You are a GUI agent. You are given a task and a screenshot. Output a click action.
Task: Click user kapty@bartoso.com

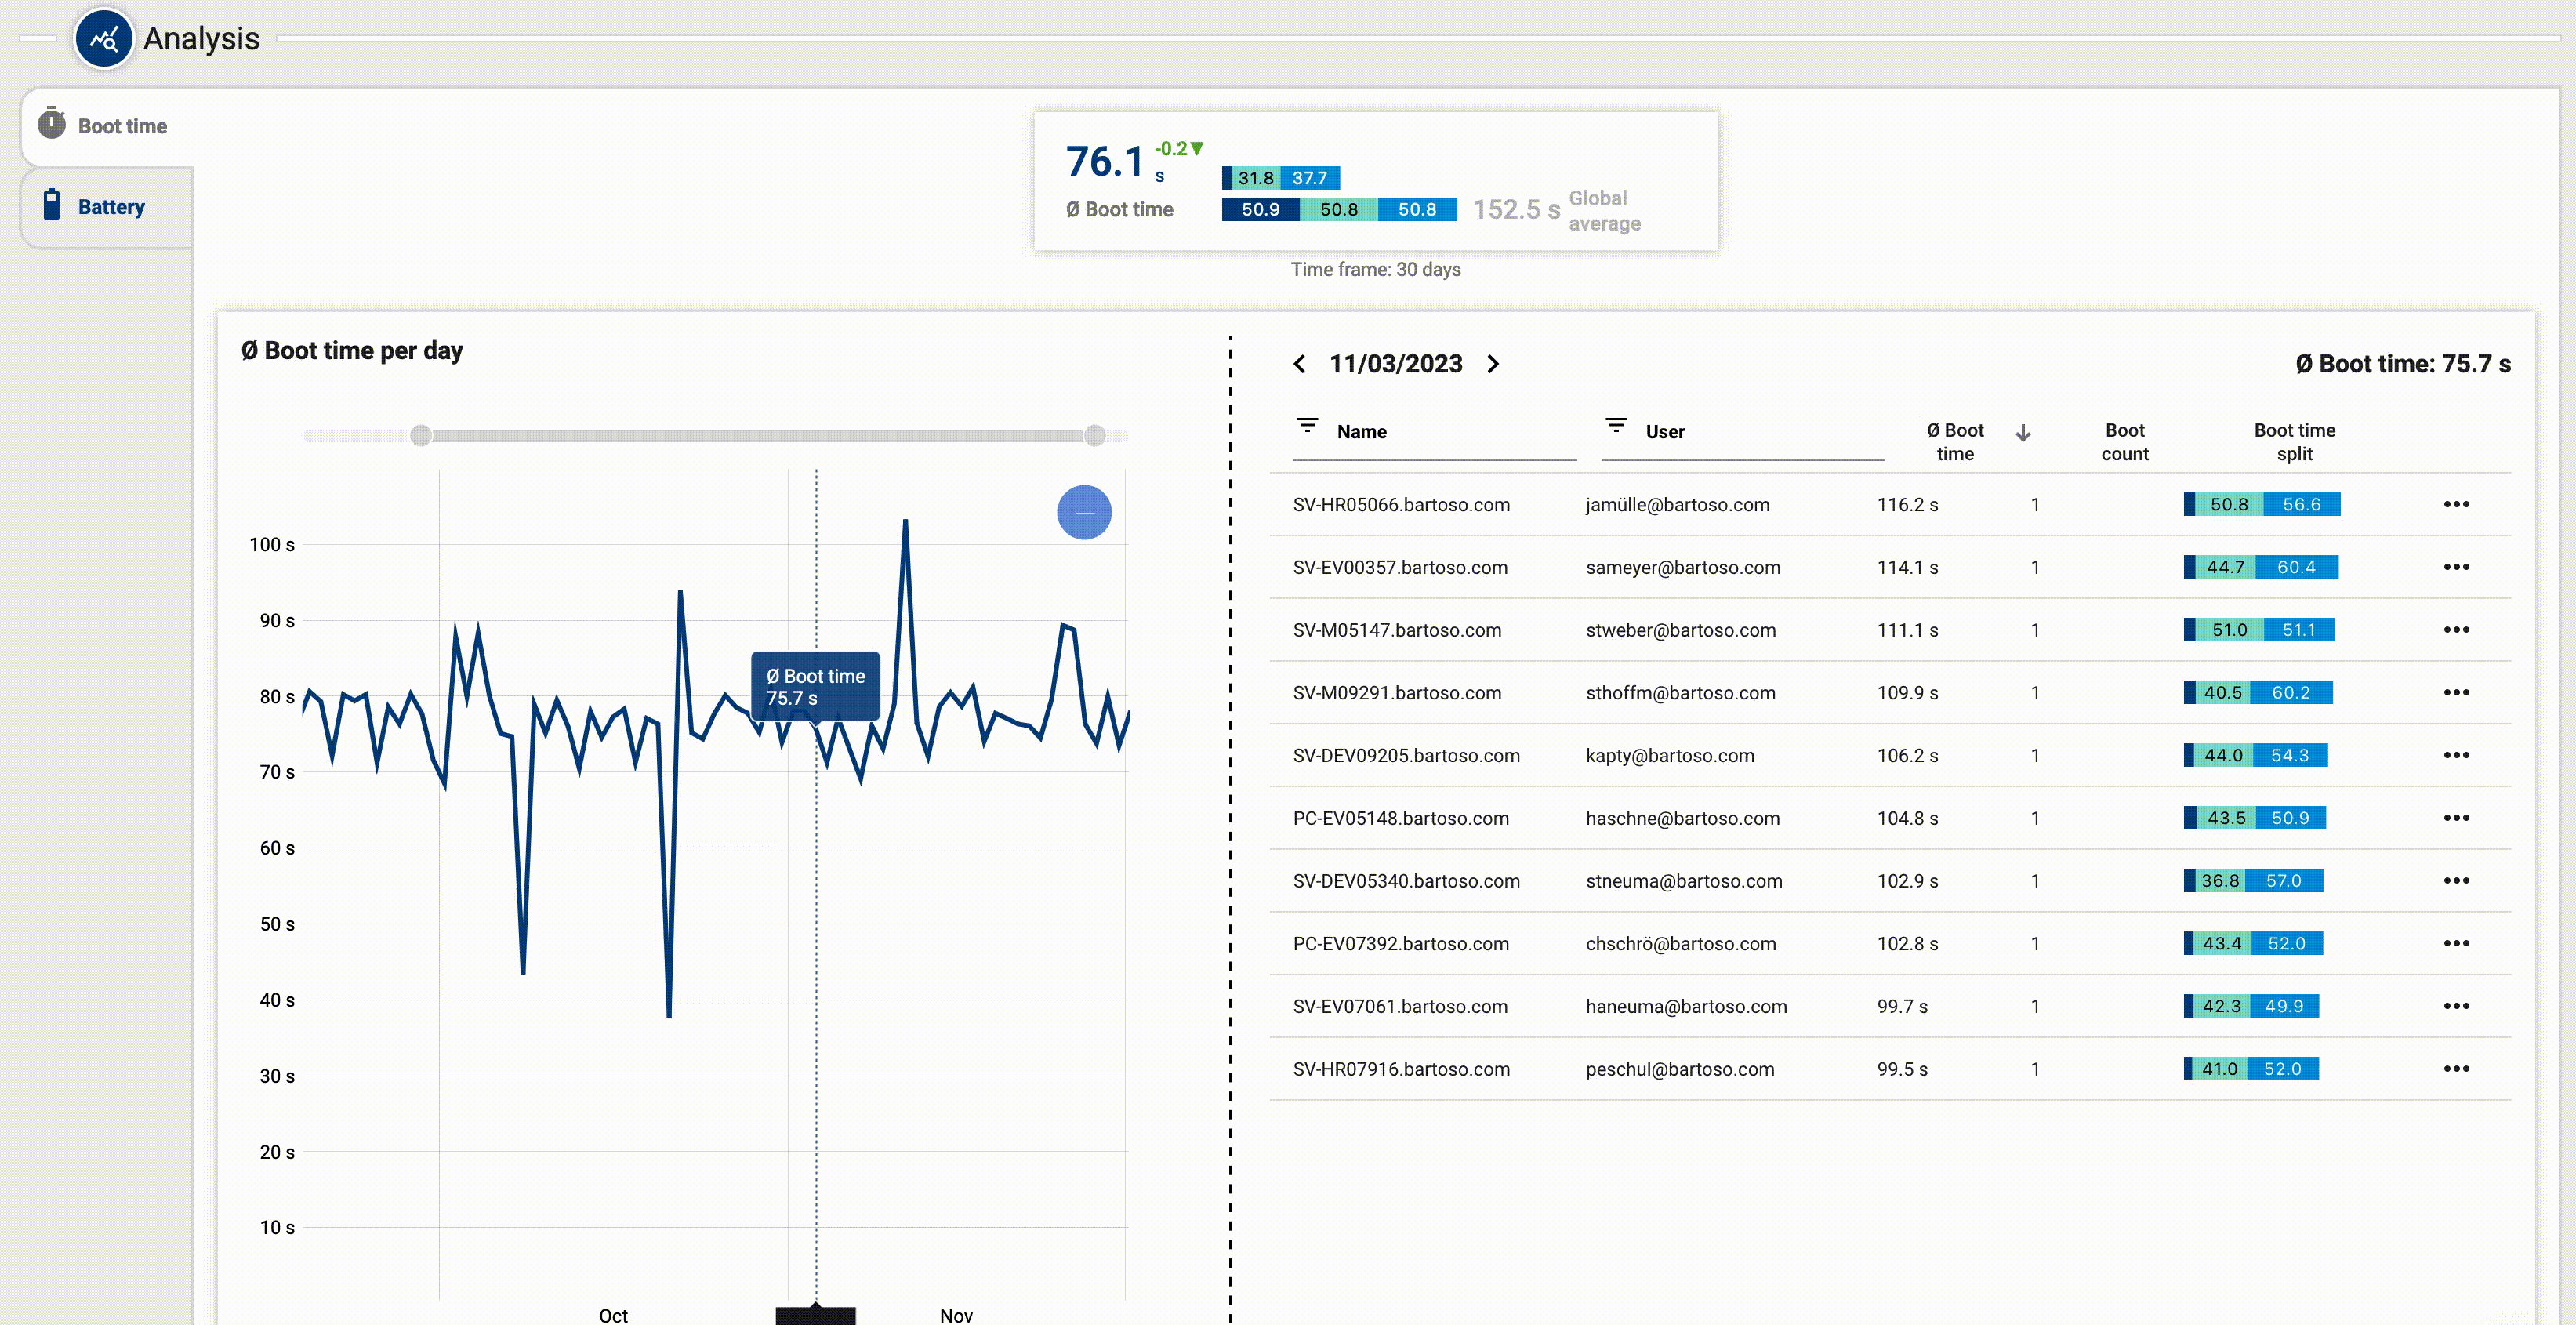[x=1670, y=756]
